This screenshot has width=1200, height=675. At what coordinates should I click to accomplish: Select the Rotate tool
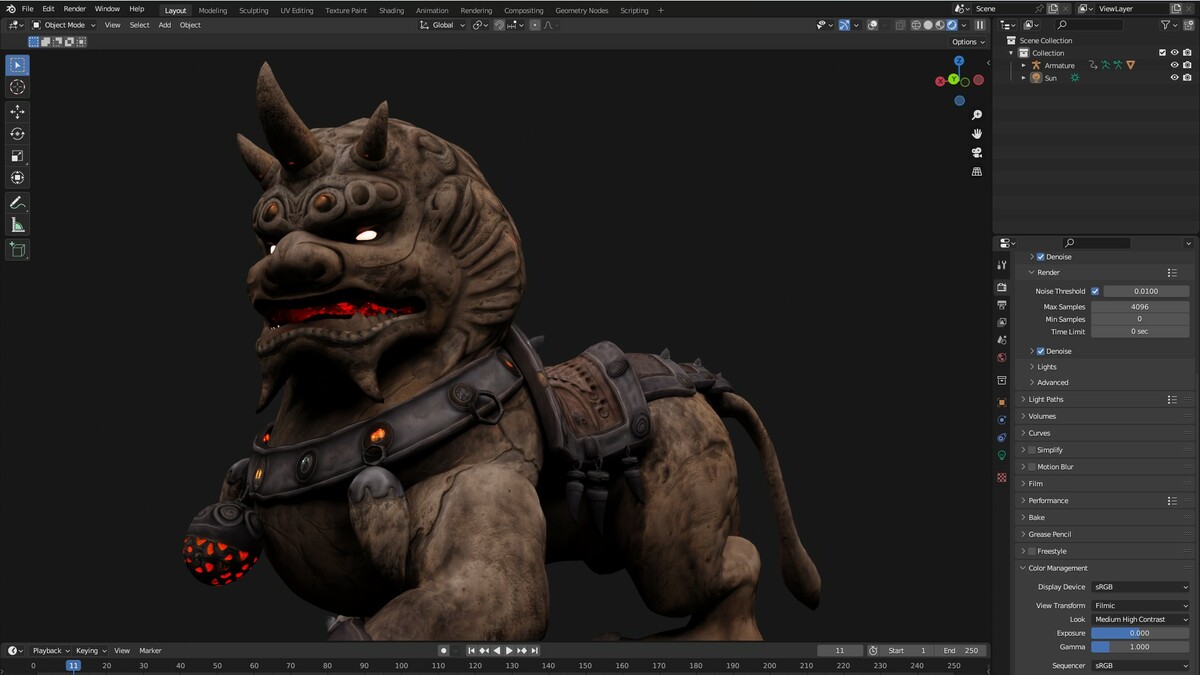pos(17,134)
